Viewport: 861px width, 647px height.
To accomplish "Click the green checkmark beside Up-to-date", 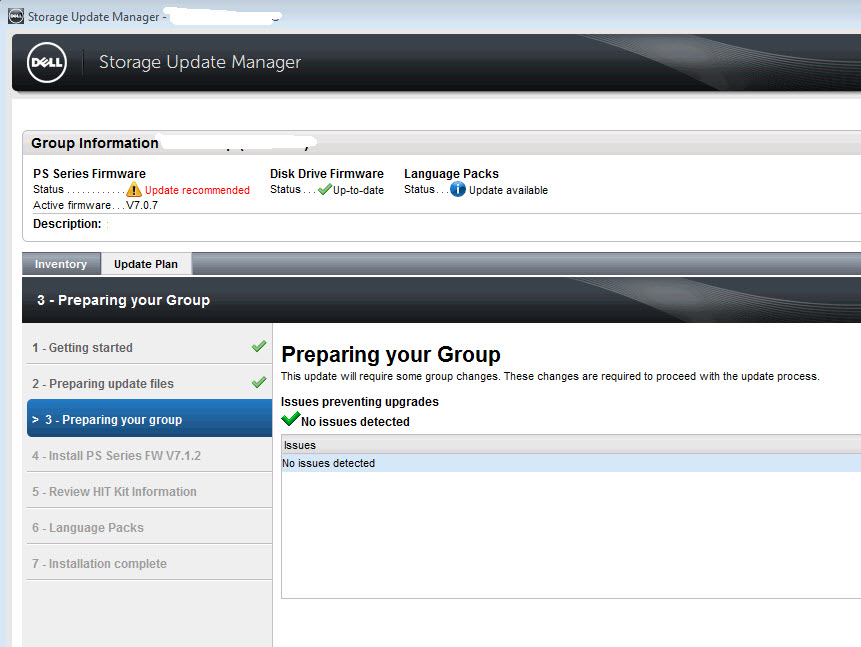I will pyautogui.click(x=325, y=189).
